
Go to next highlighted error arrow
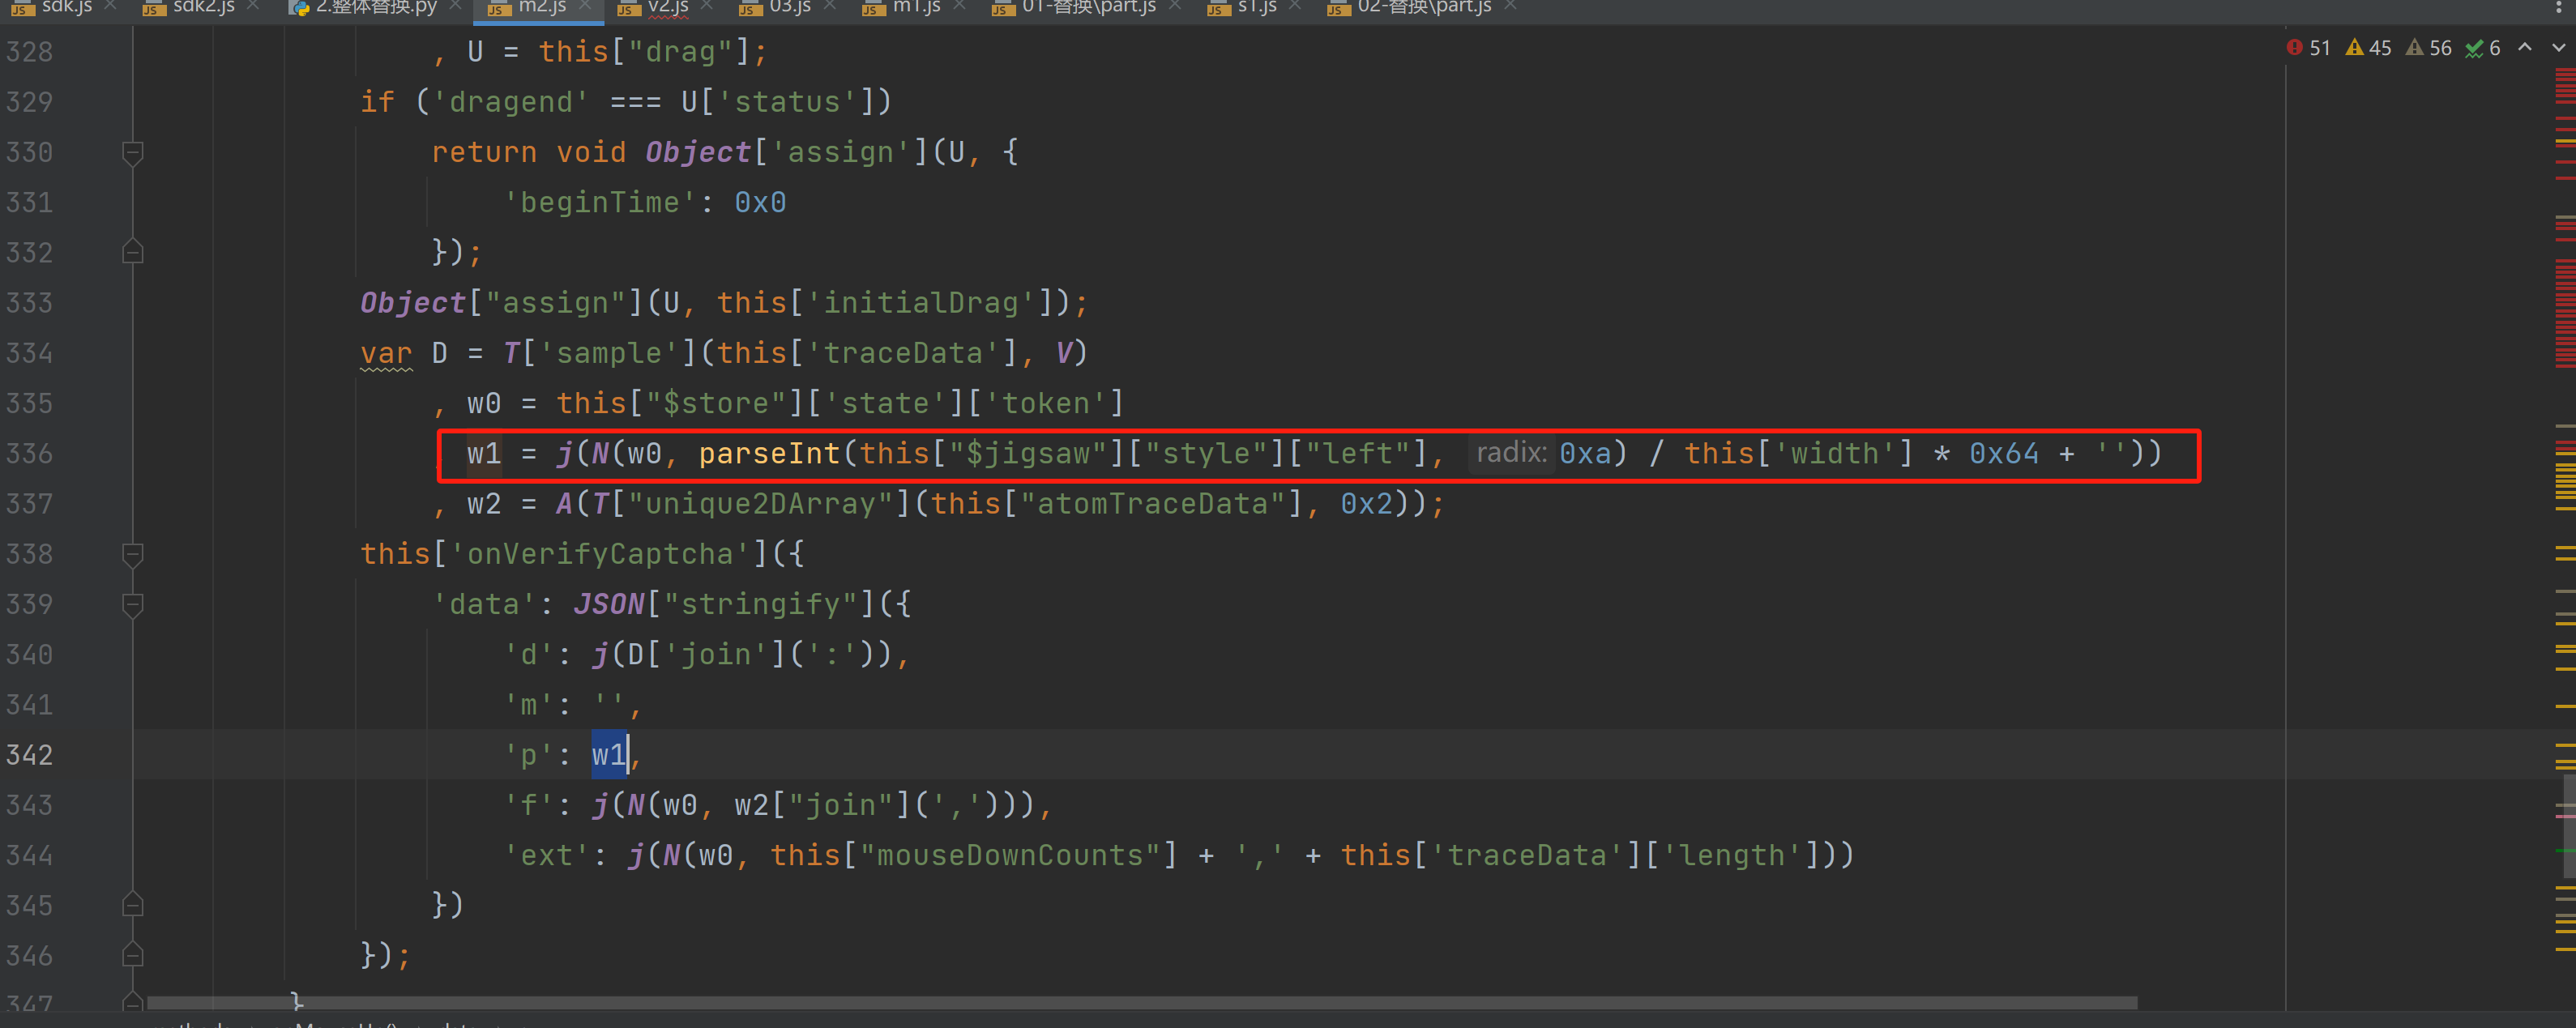tap(2558, 48)
